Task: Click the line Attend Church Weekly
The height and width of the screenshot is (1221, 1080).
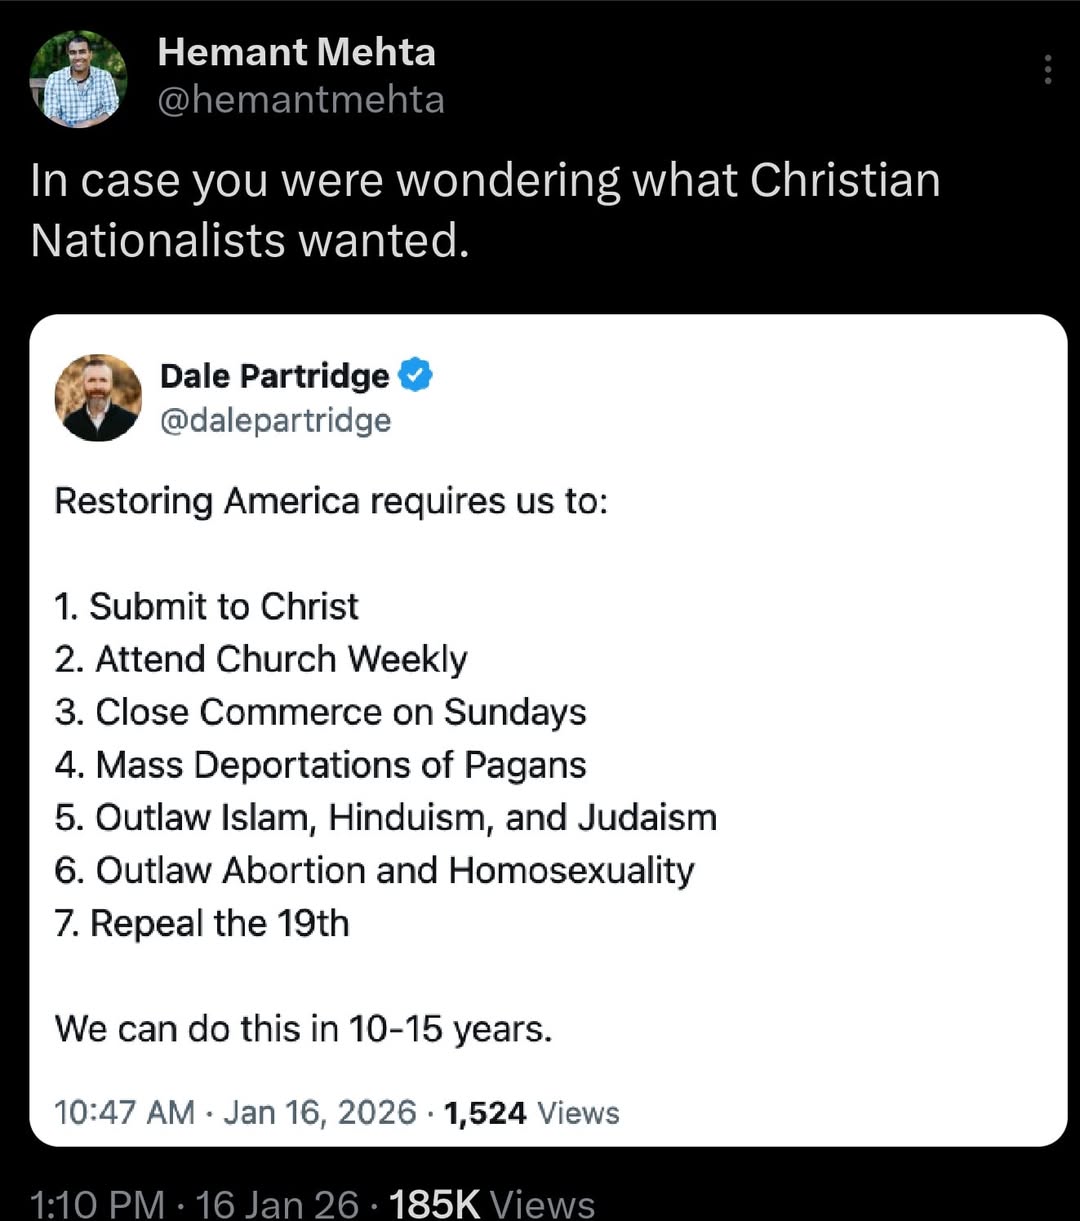Action: click(x=261, y=658)
